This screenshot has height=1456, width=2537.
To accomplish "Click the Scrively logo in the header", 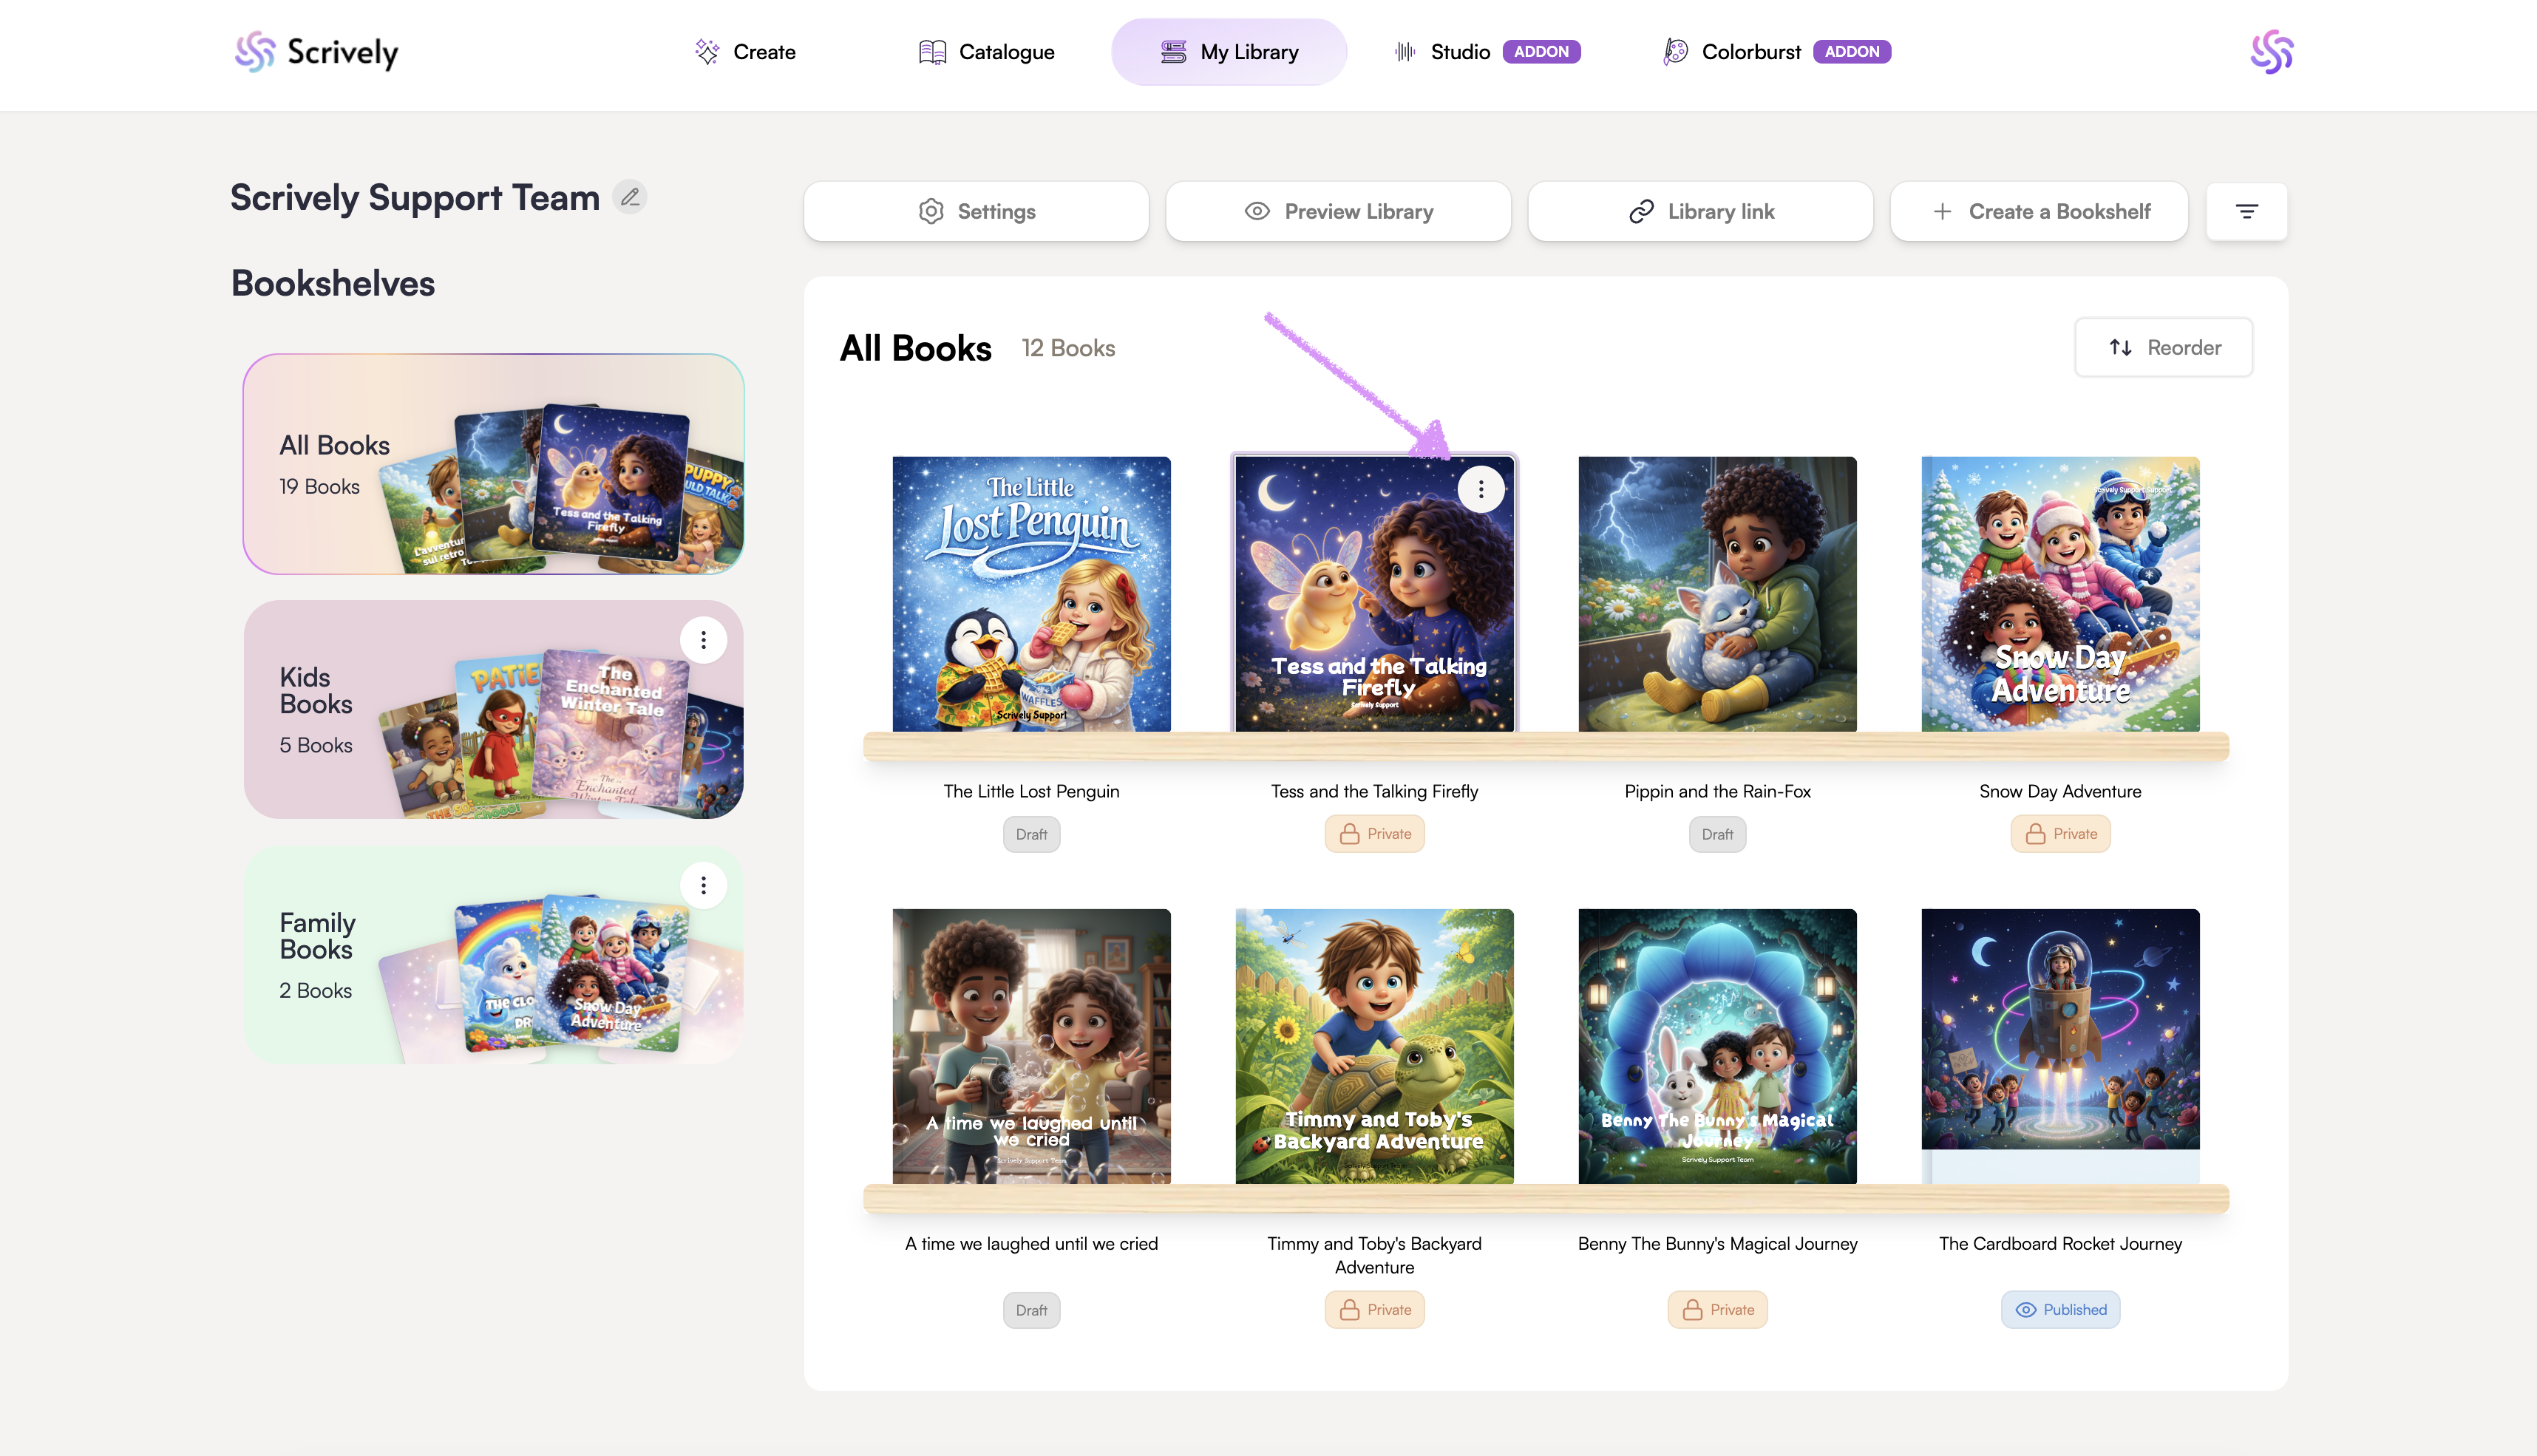I will point(317,52).
